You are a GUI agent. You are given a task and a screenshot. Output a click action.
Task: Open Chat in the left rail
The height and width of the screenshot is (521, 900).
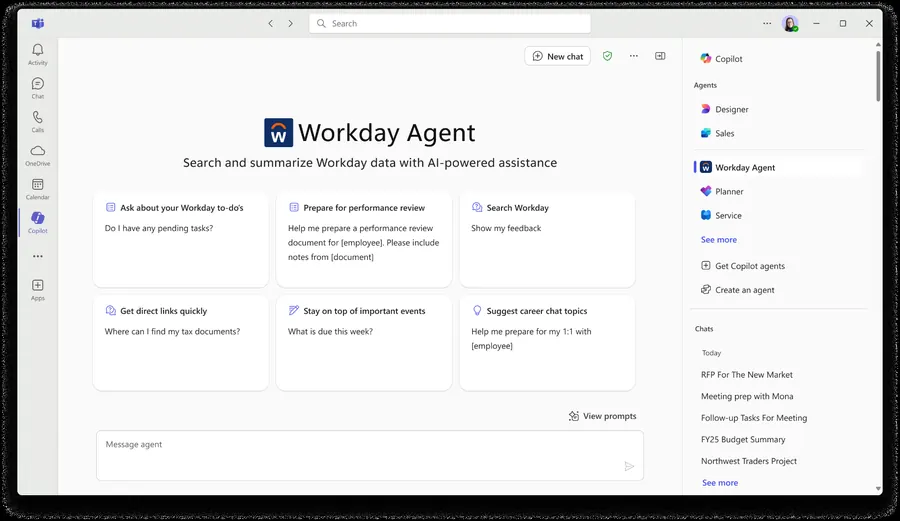(x=37, y=88)
